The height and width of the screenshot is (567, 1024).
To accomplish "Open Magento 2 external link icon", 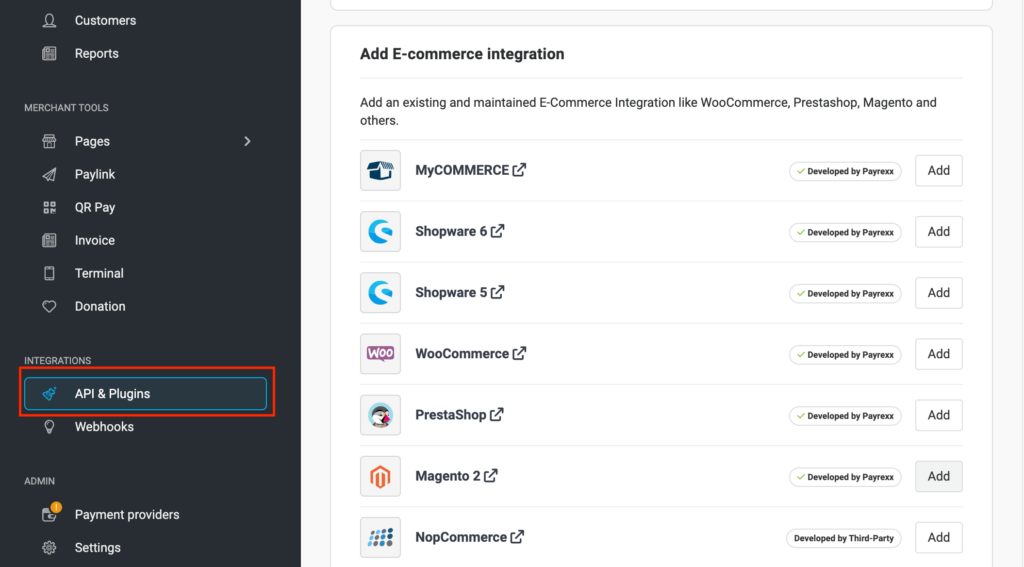I will click(x=491, y=476).
